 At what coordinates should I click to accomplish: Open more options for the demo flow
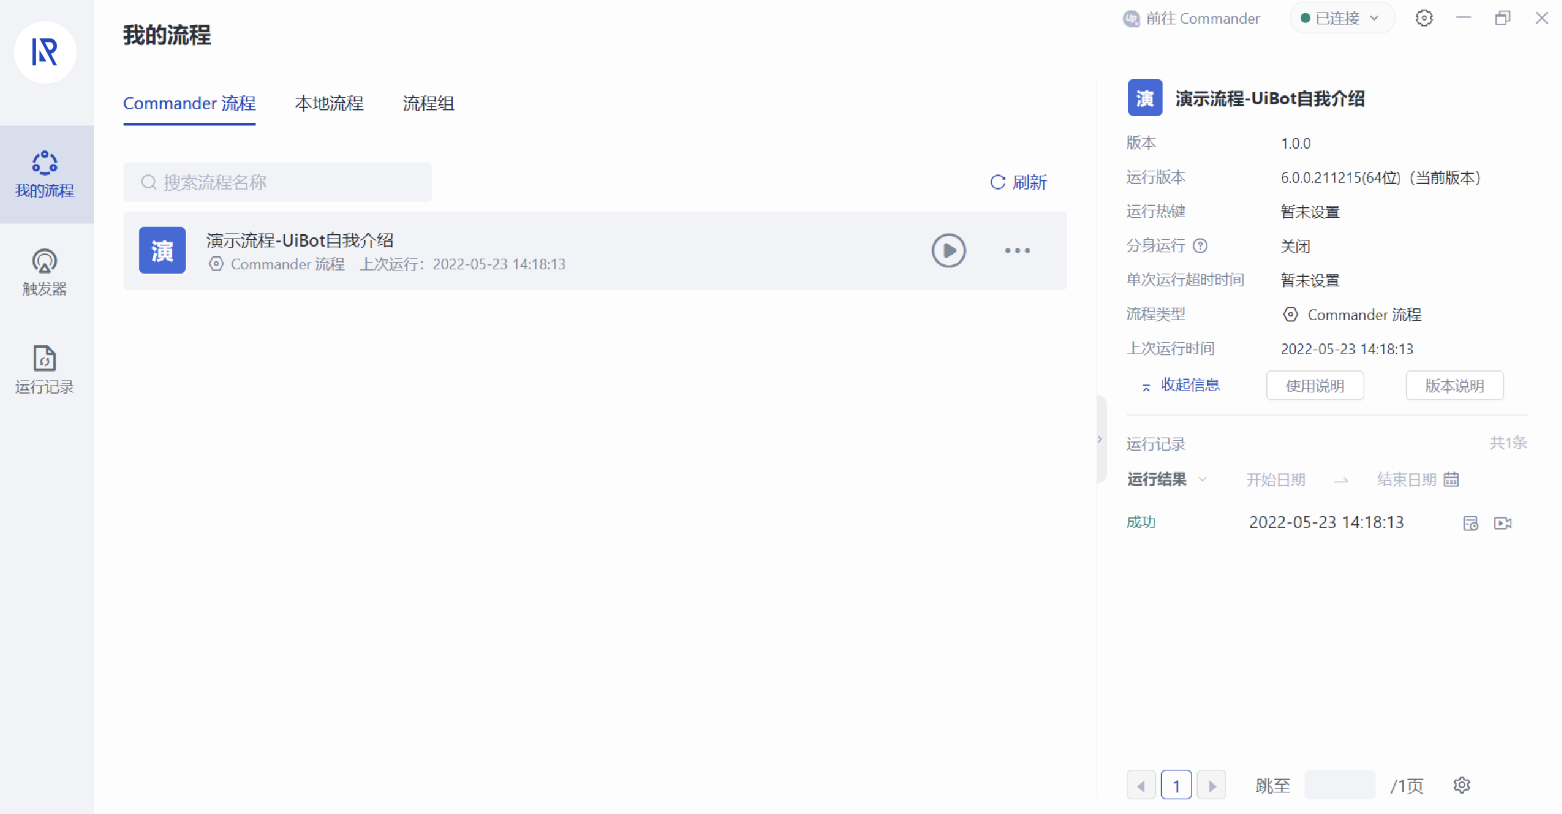tap(1017, 251)
